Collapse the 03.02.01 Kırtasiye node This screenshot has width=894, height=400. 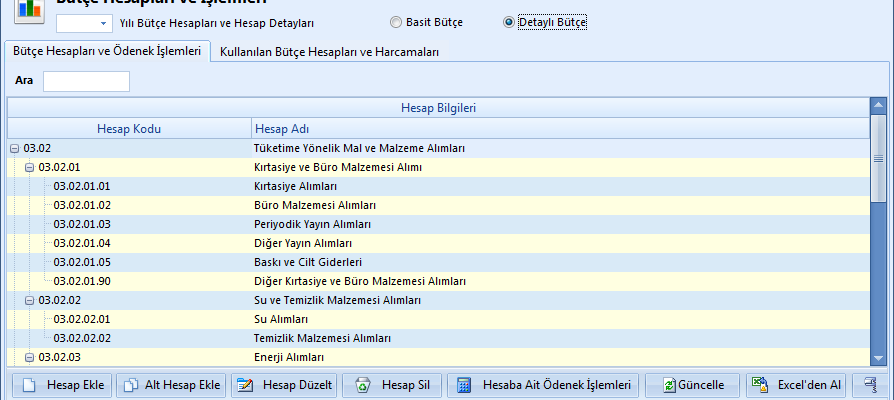point(30,167)
